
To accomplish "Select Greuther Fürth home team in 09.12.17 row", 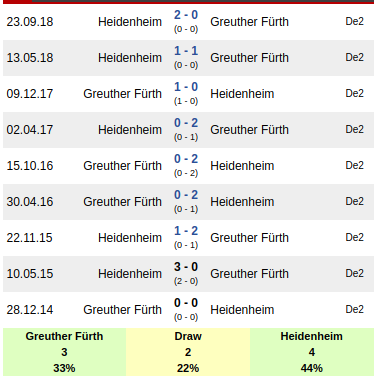I will (122, 94).
